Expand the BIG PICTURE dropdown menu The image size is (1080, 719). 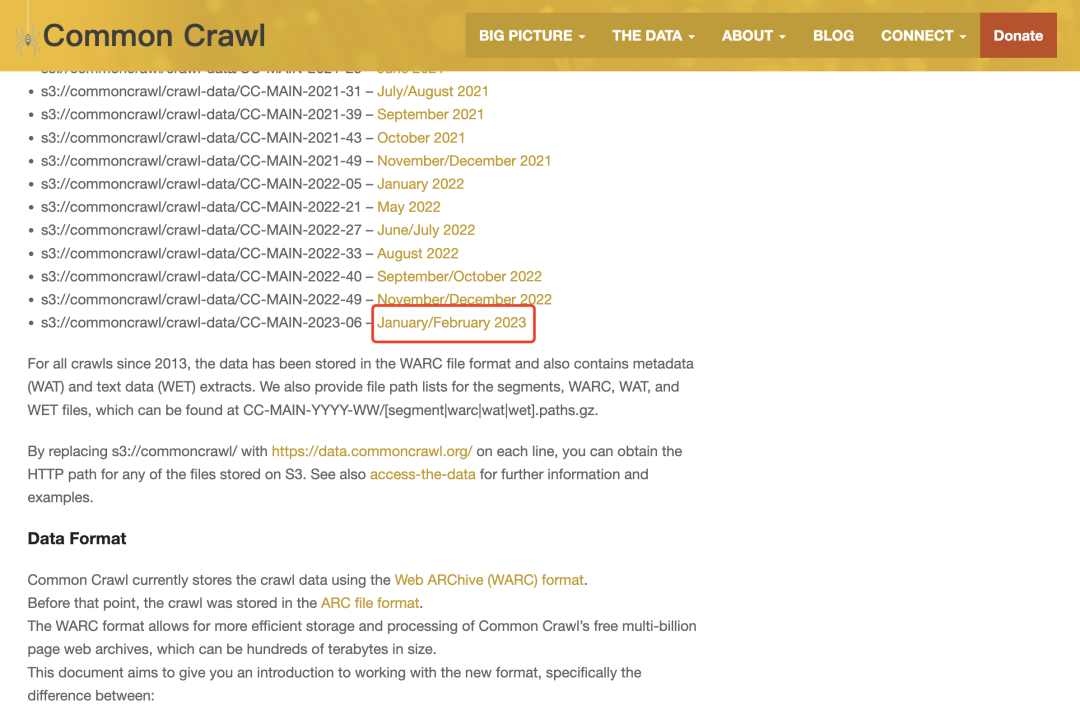[532, 36]
